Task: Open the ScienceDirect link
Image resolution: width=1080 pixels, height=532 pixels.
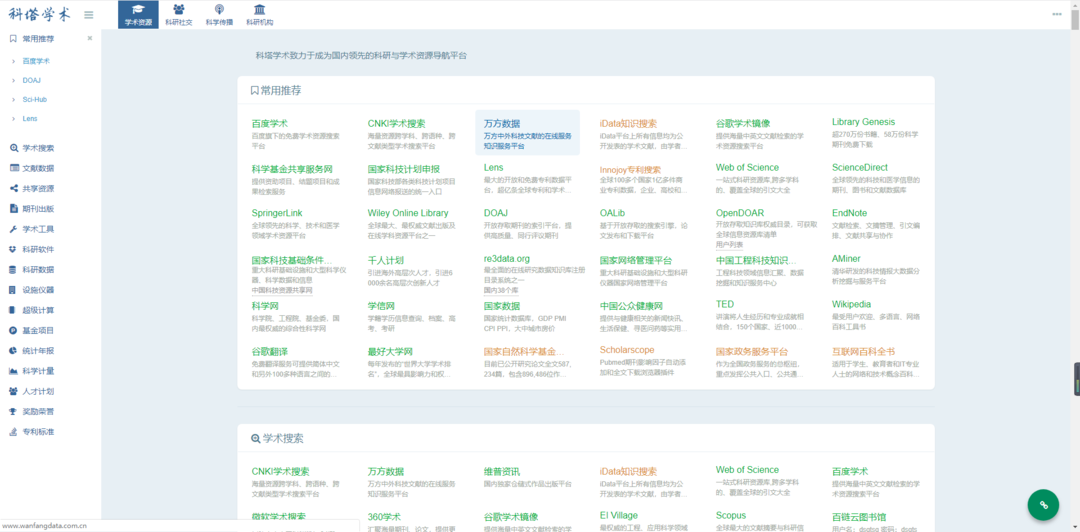Action: click(860, 167)
